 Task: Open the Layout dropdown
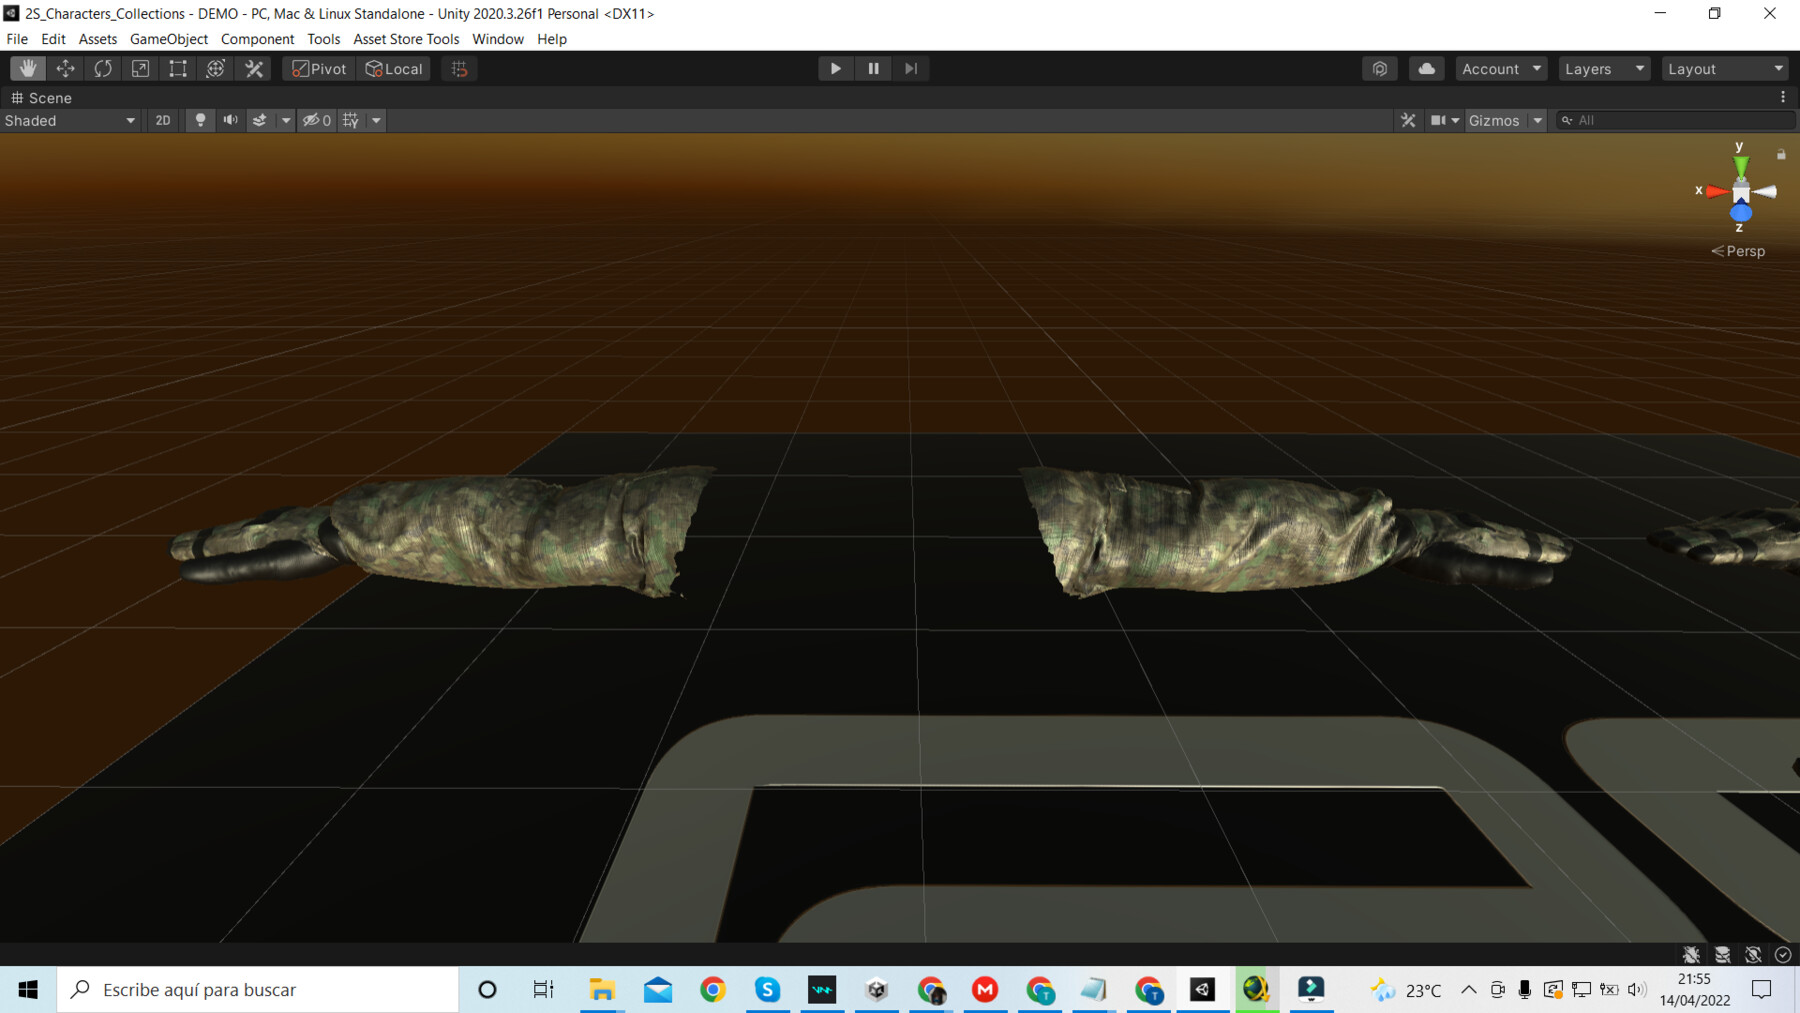point(1725,68)
